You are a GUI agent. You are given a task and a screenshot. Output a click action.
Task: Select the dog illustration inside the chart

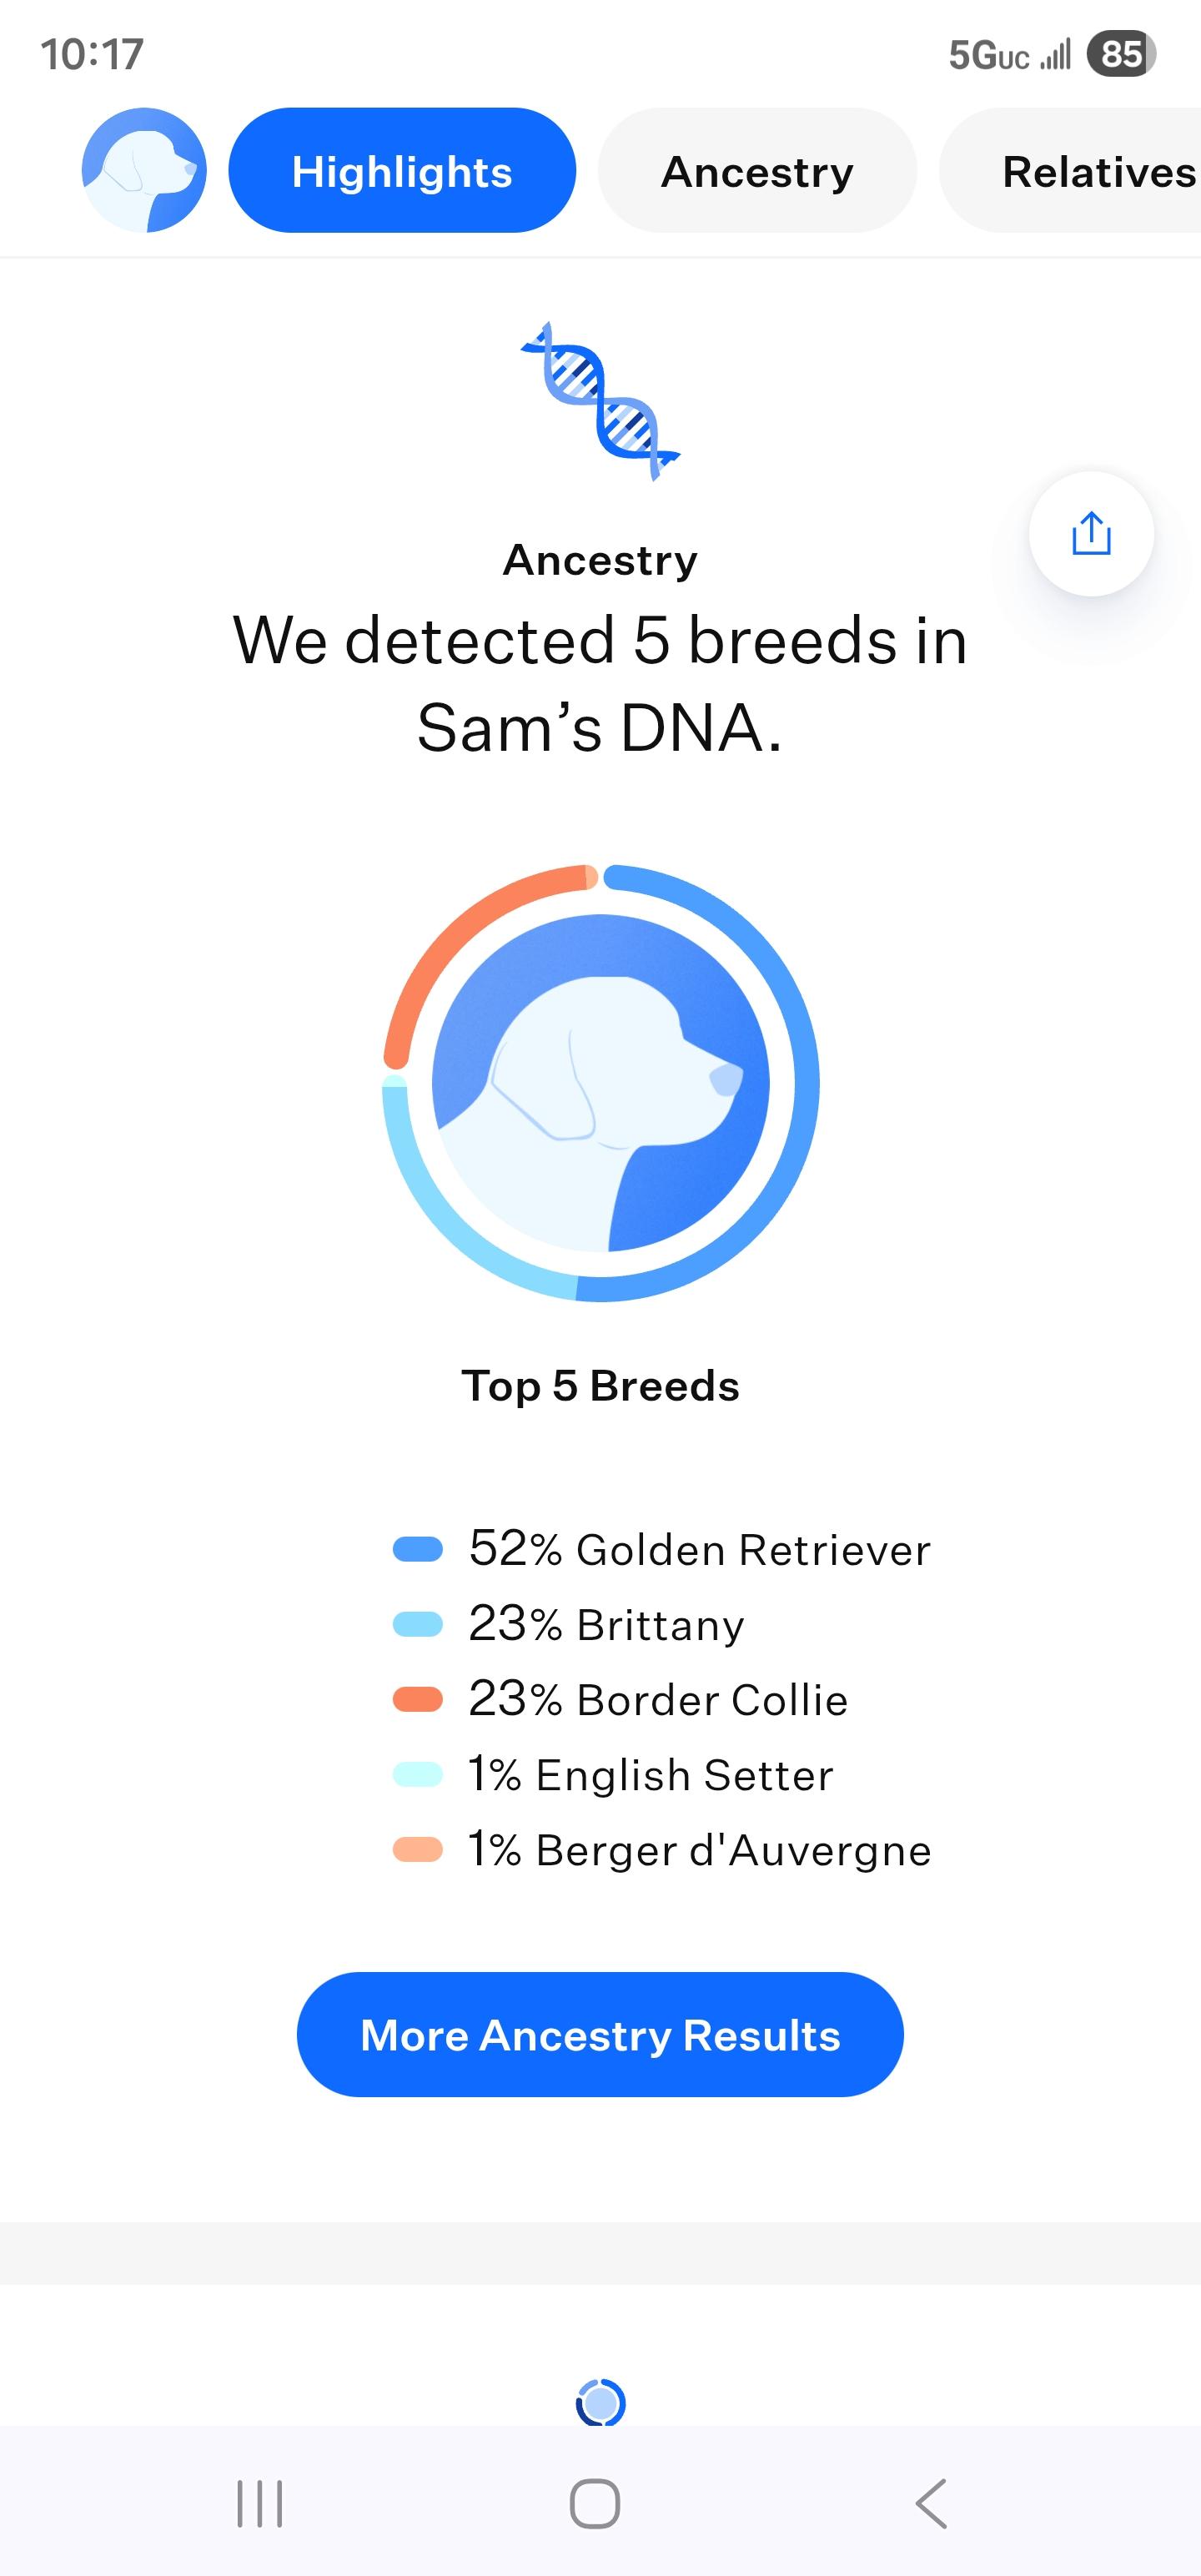tap(600, 1090)
